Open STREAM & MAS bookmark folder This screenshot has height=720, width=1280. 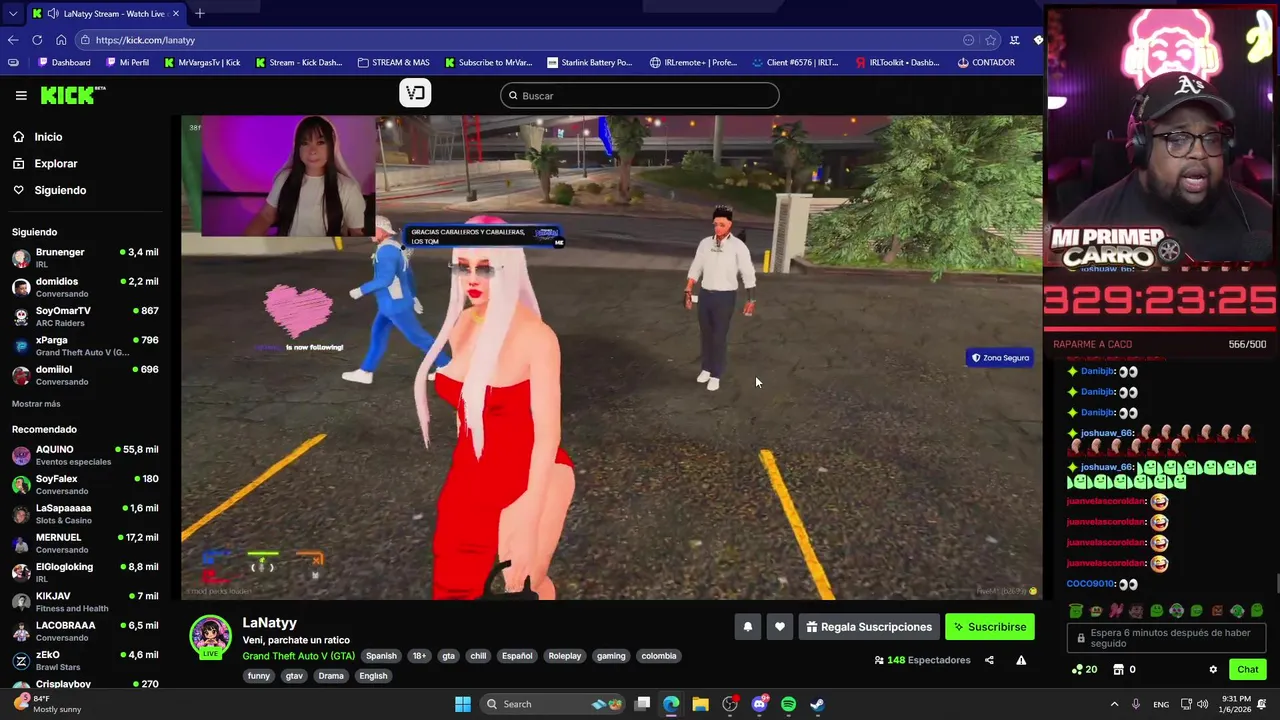(394, 62)
